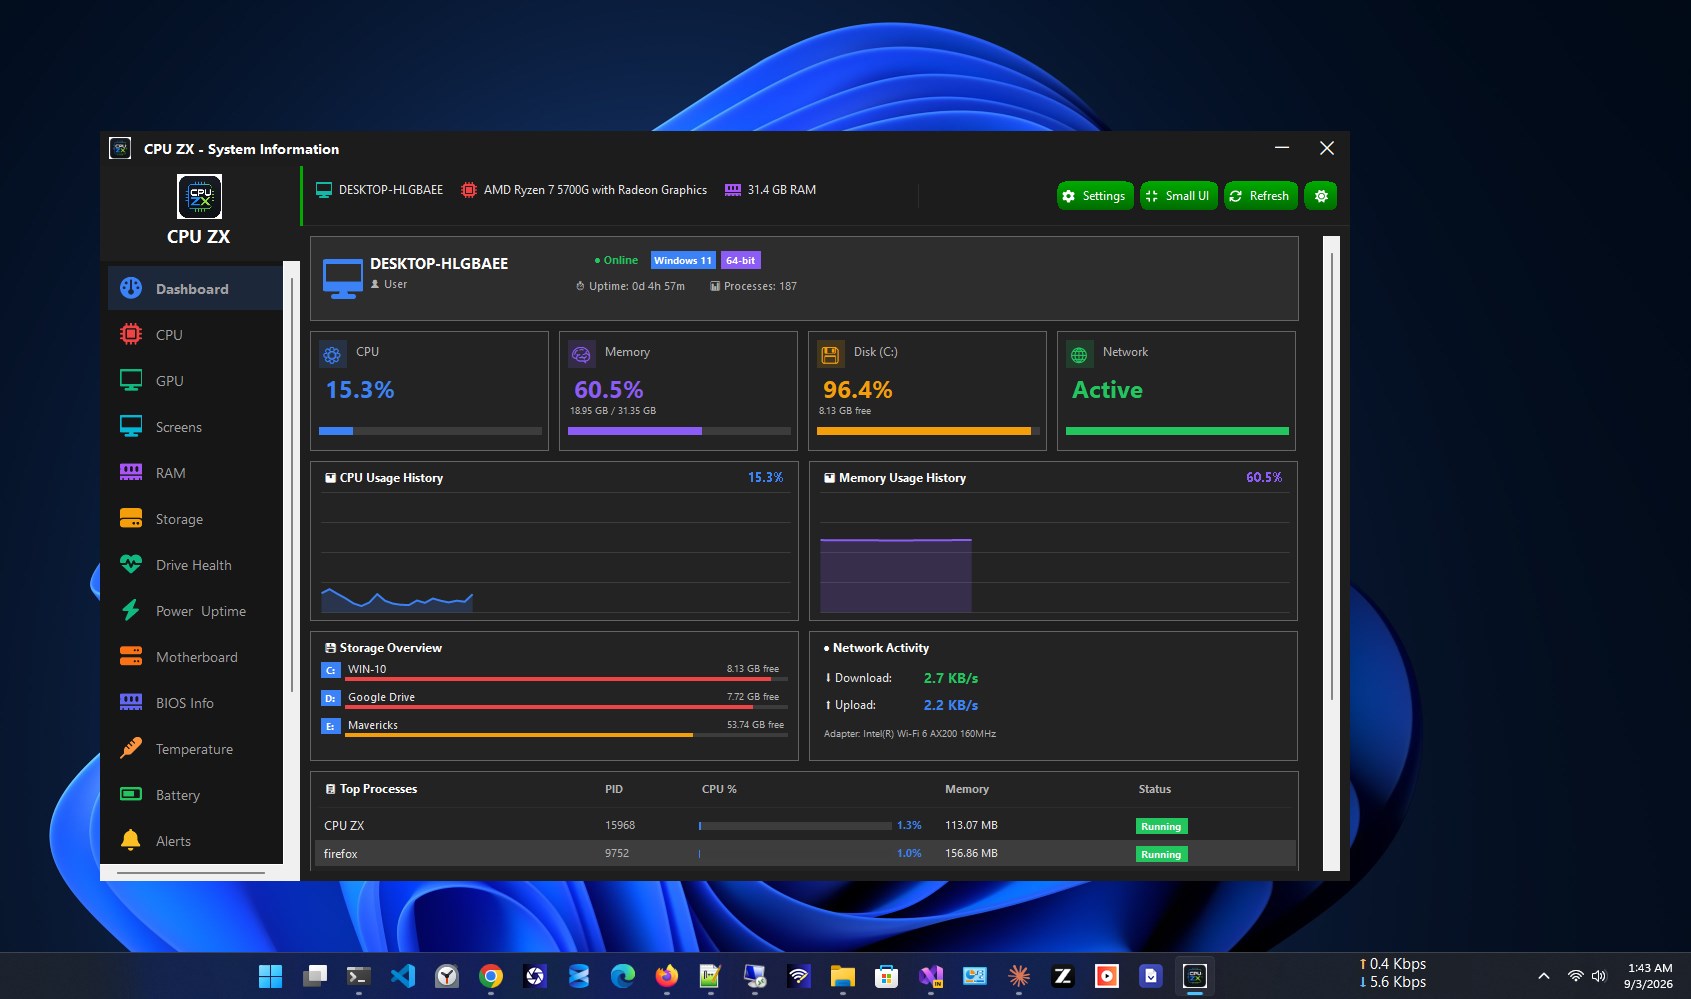Click the DESKTOP-HLGBAEE monitor icon in header card
This screenshot has height=999, width=1691.
(x=343, y=278)
